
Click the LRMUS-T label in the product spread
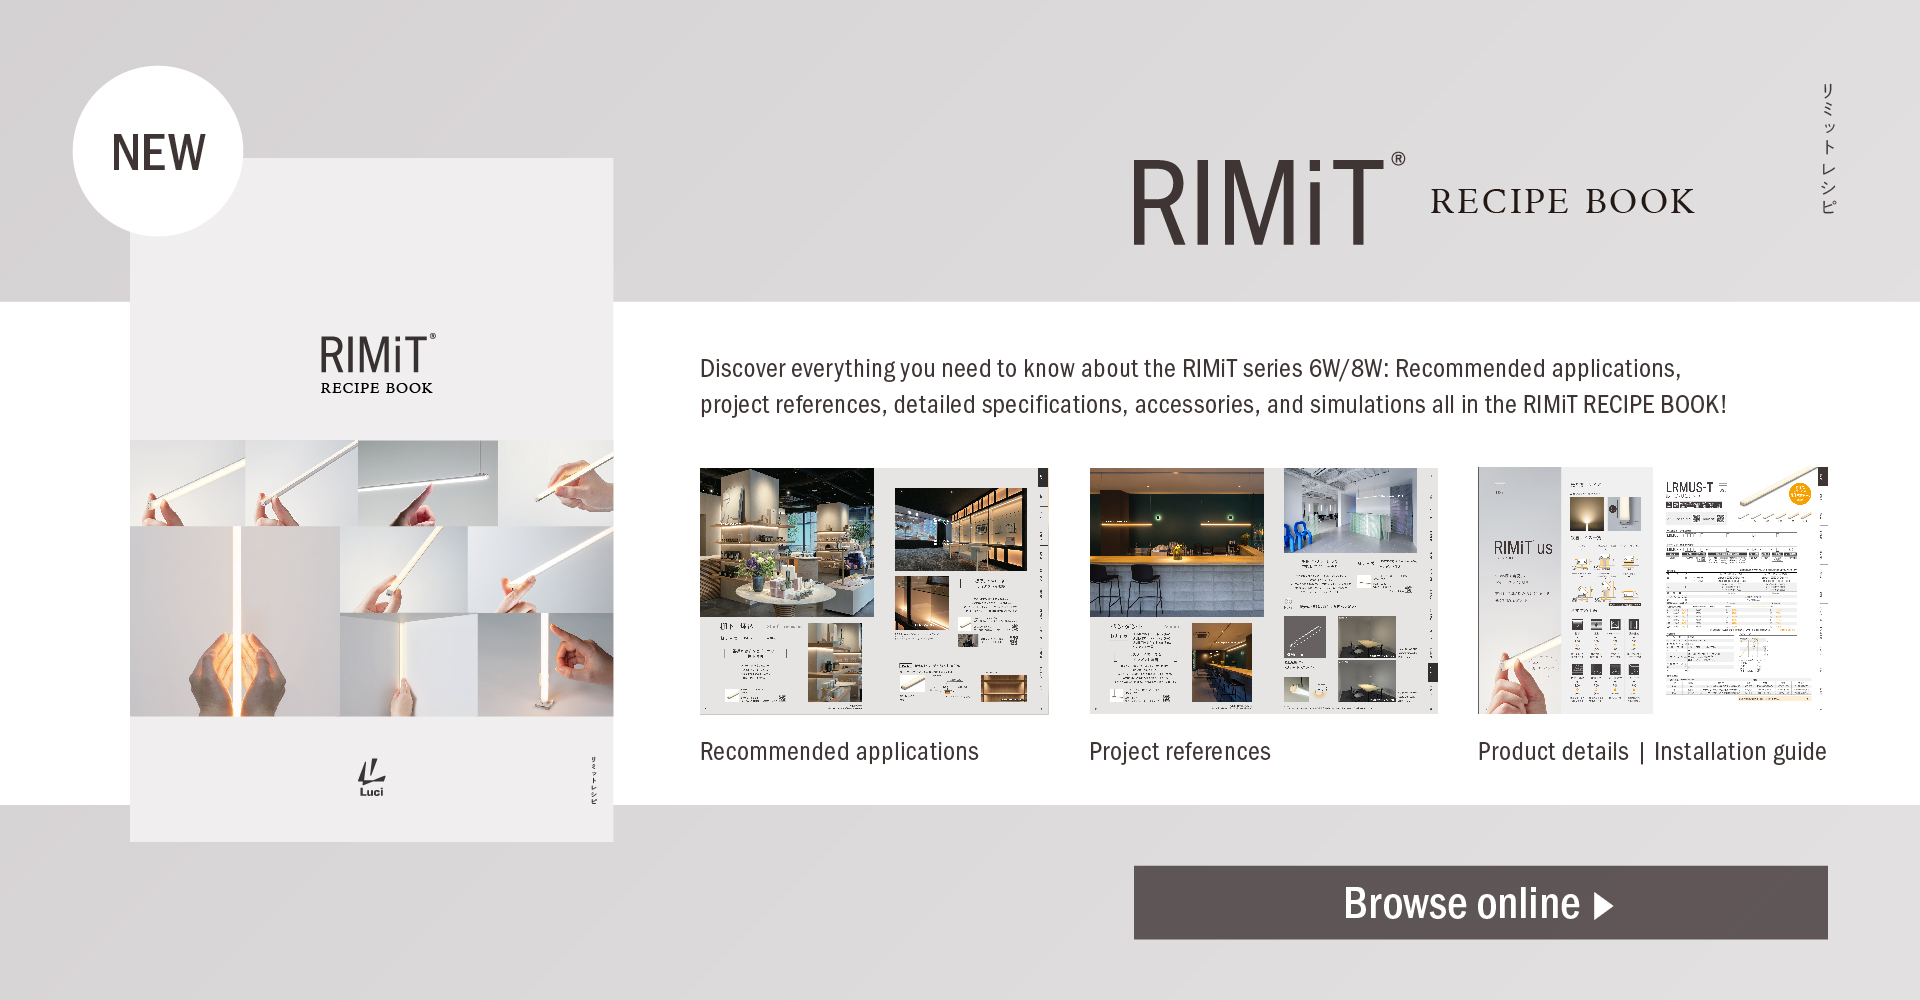point(1689,488)
